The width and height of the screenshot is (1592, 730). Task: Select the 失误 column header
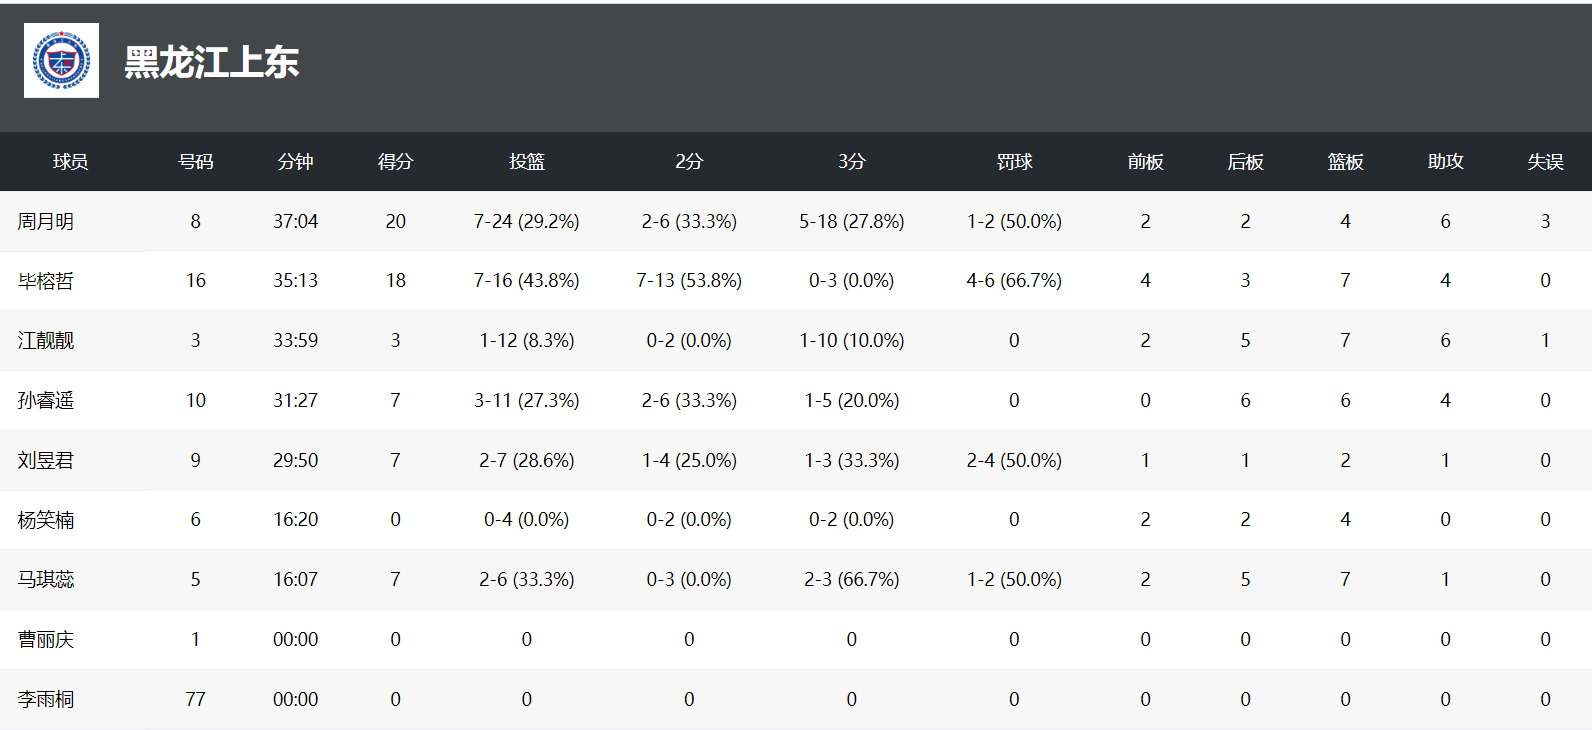1545,162
